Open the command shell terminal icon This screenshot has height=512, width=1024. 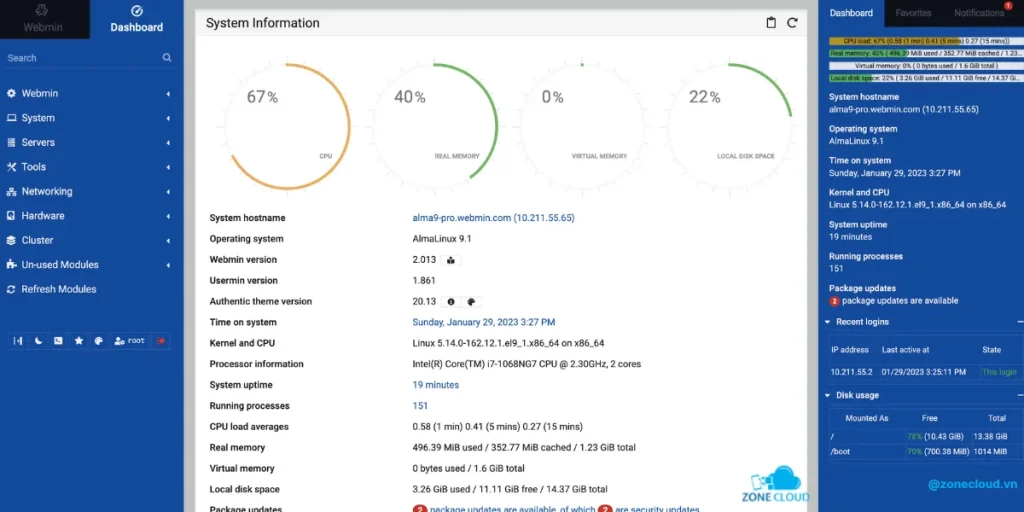point(58,341)
